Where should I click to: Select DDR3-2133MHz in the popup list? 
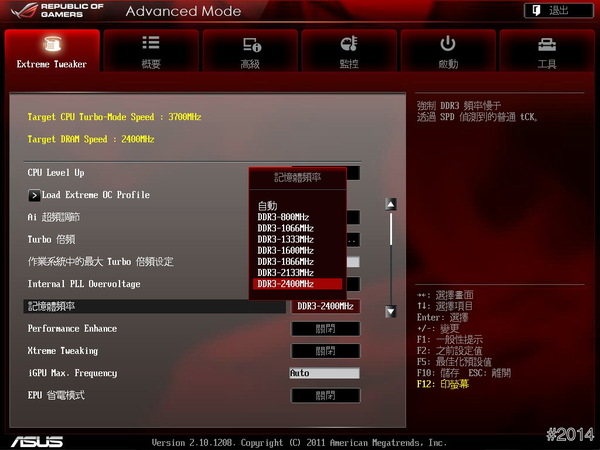point(285,272)
